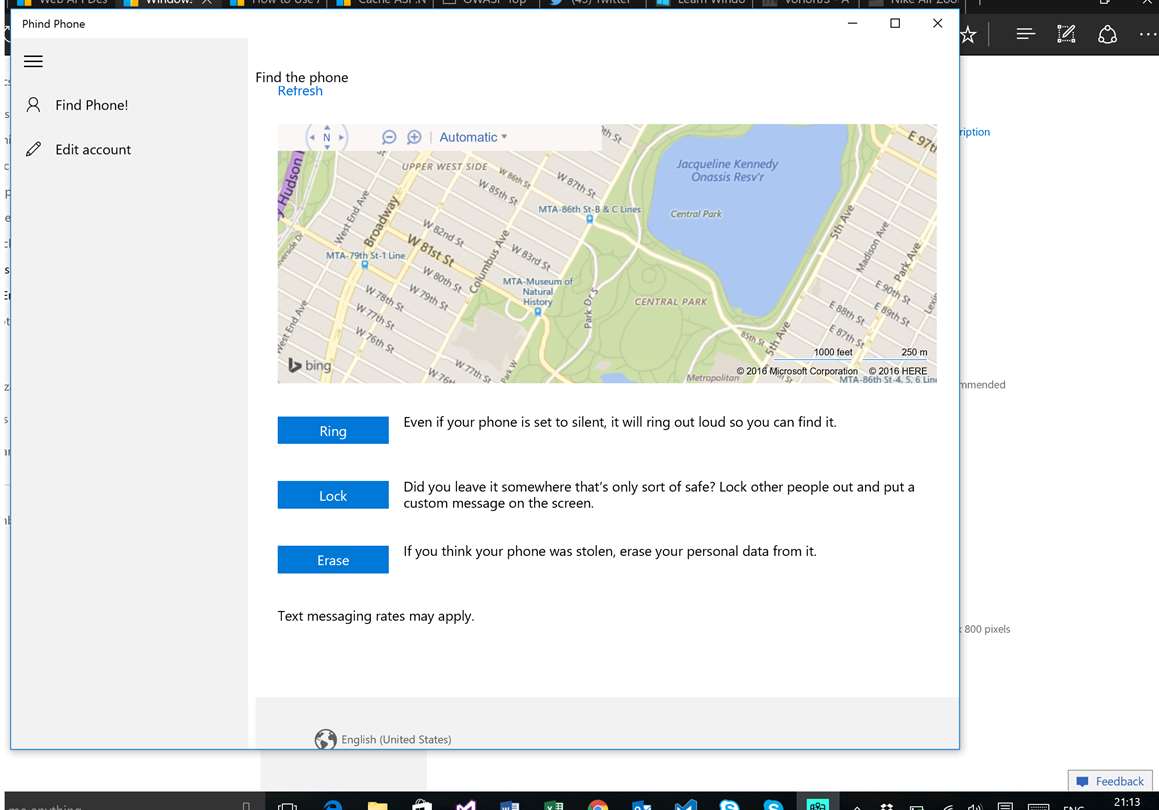Click the Feedback button in Edge
Viewport: 1159px width, 810px height.
pyautogui.click(x=1110, y=781)
